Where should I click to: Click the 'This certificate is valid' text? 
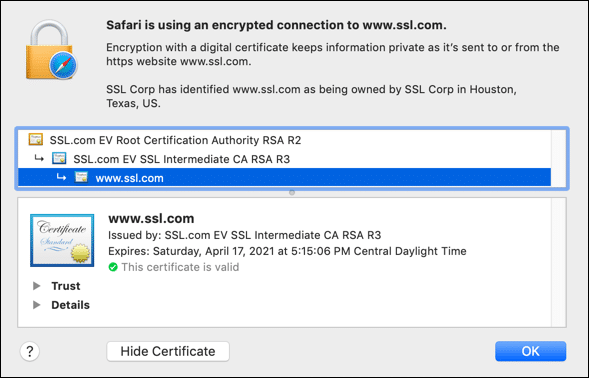click(180, 267)
